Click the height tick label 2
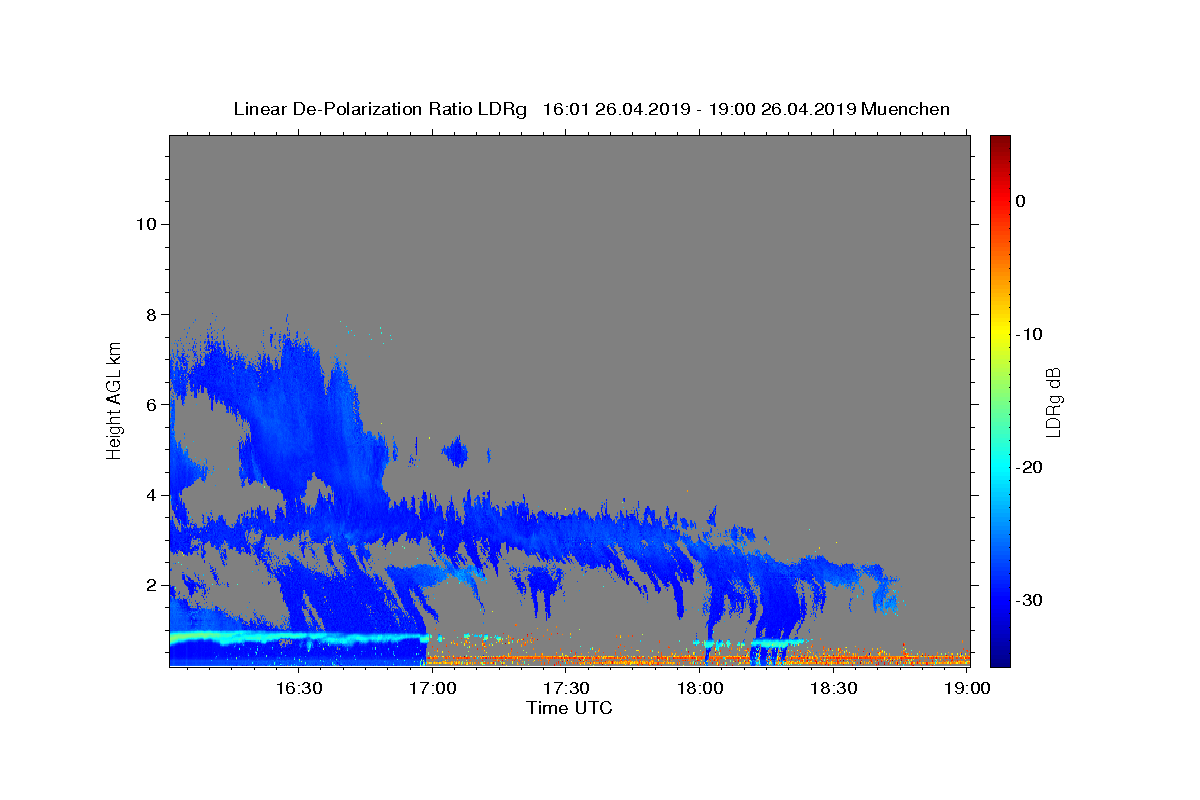This screenshot has height=800, width=1200. pos(152,585)
